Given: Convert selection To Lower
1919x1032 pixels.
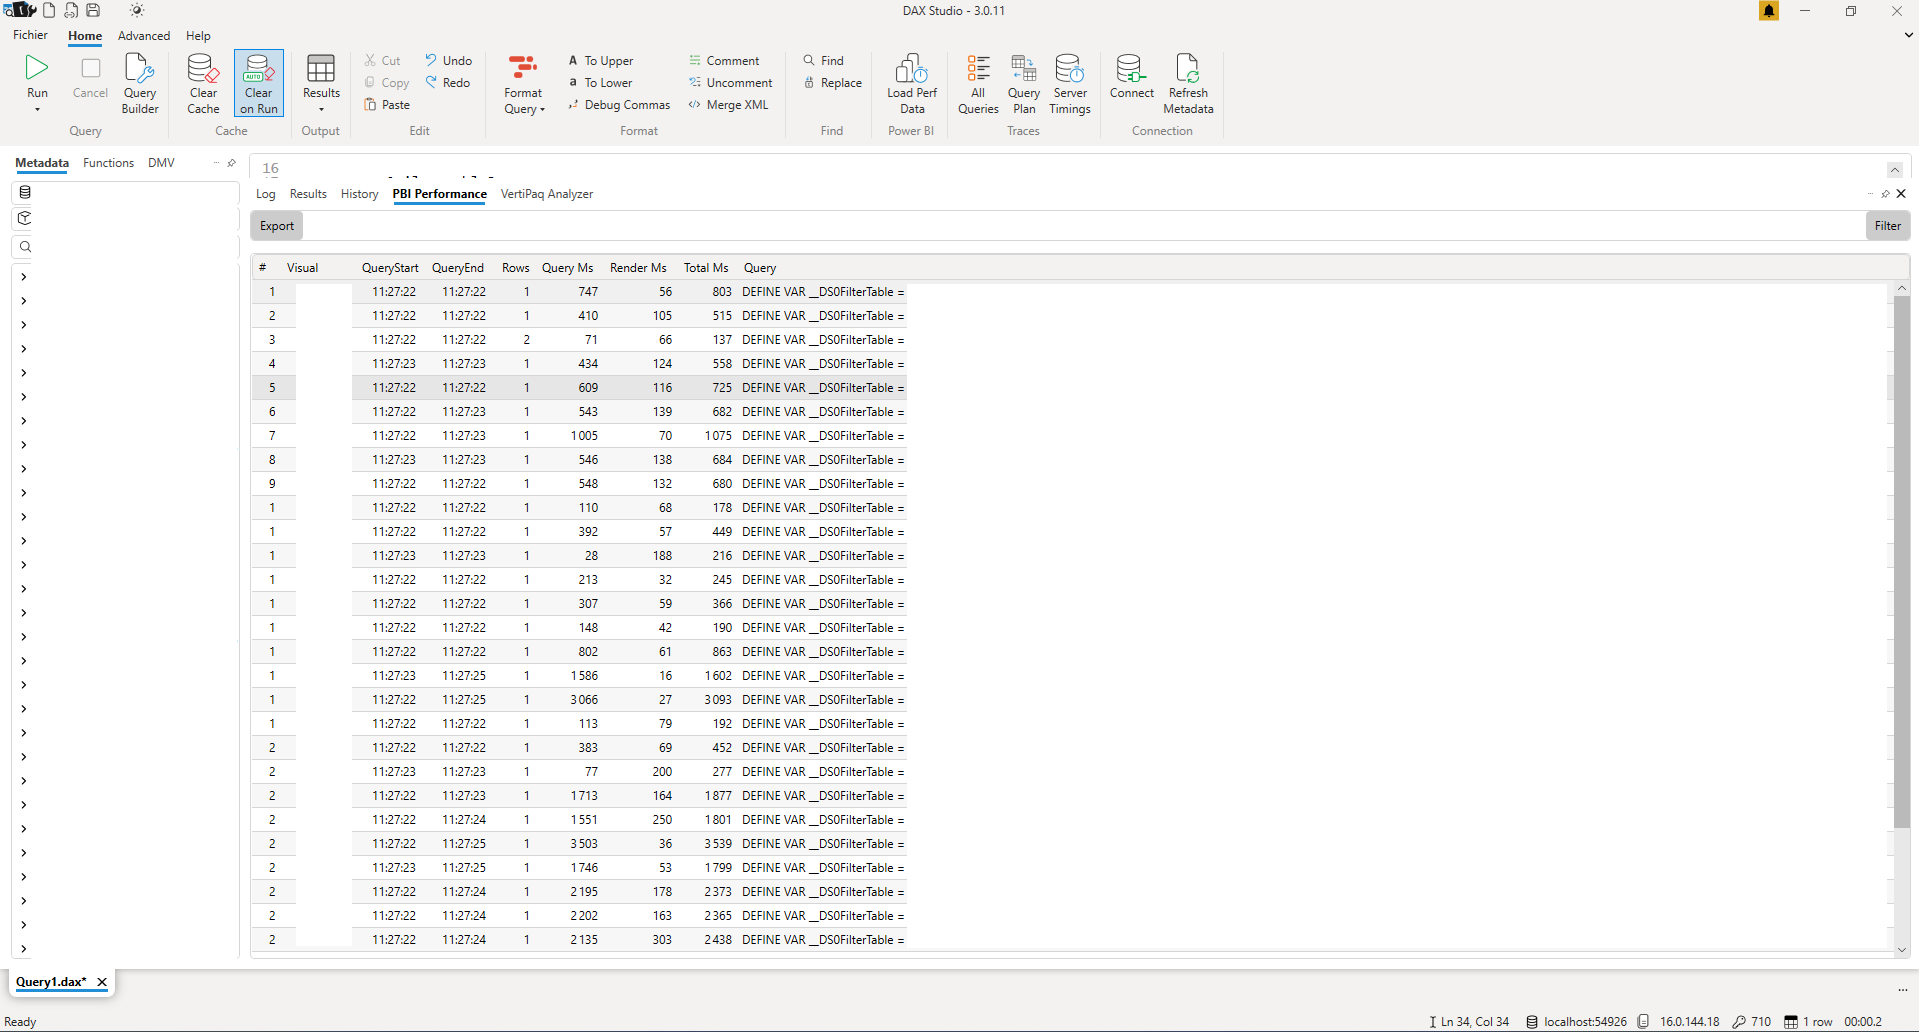Looking at the screenshot, I should tap(600, 83).
